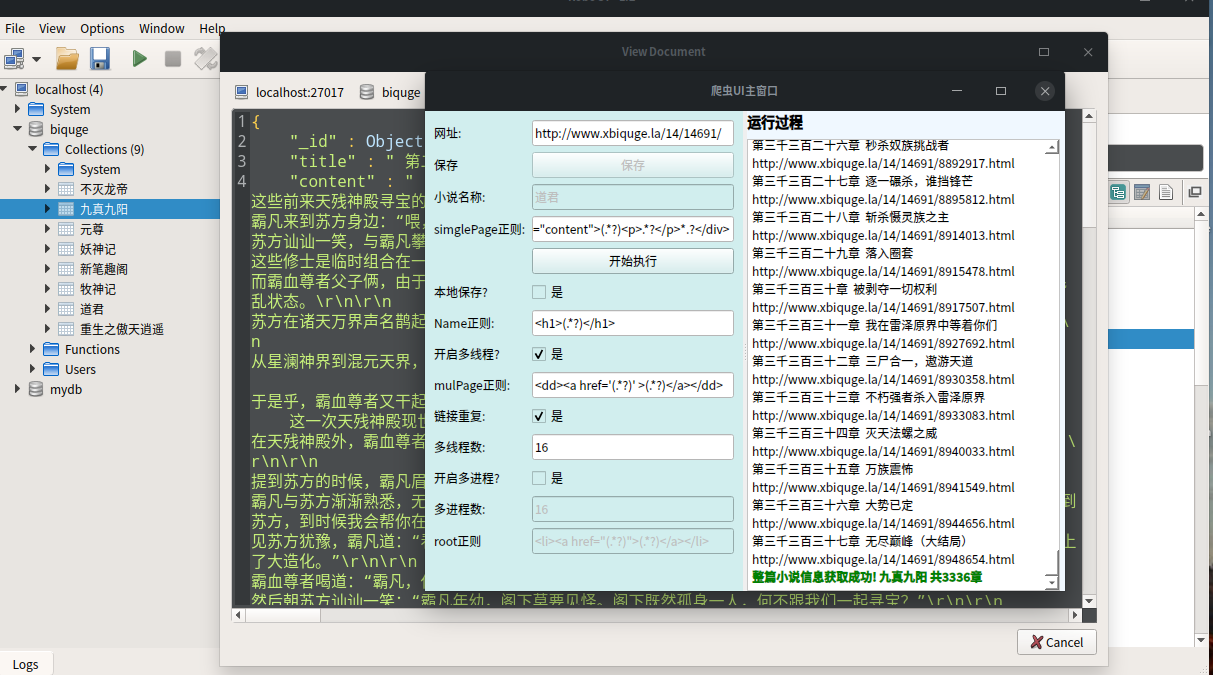Toggle the 本地保存 checkbox

(539, 292)
